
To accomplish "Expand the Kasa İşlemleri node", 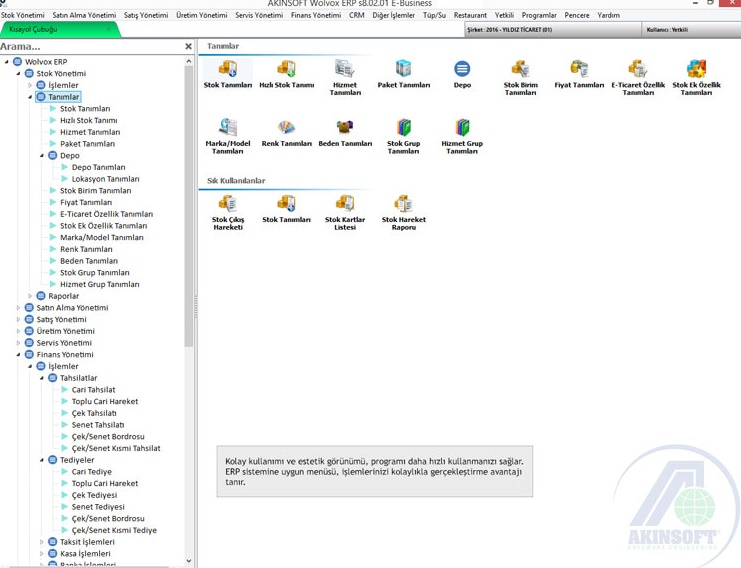I will coord(42,553).
